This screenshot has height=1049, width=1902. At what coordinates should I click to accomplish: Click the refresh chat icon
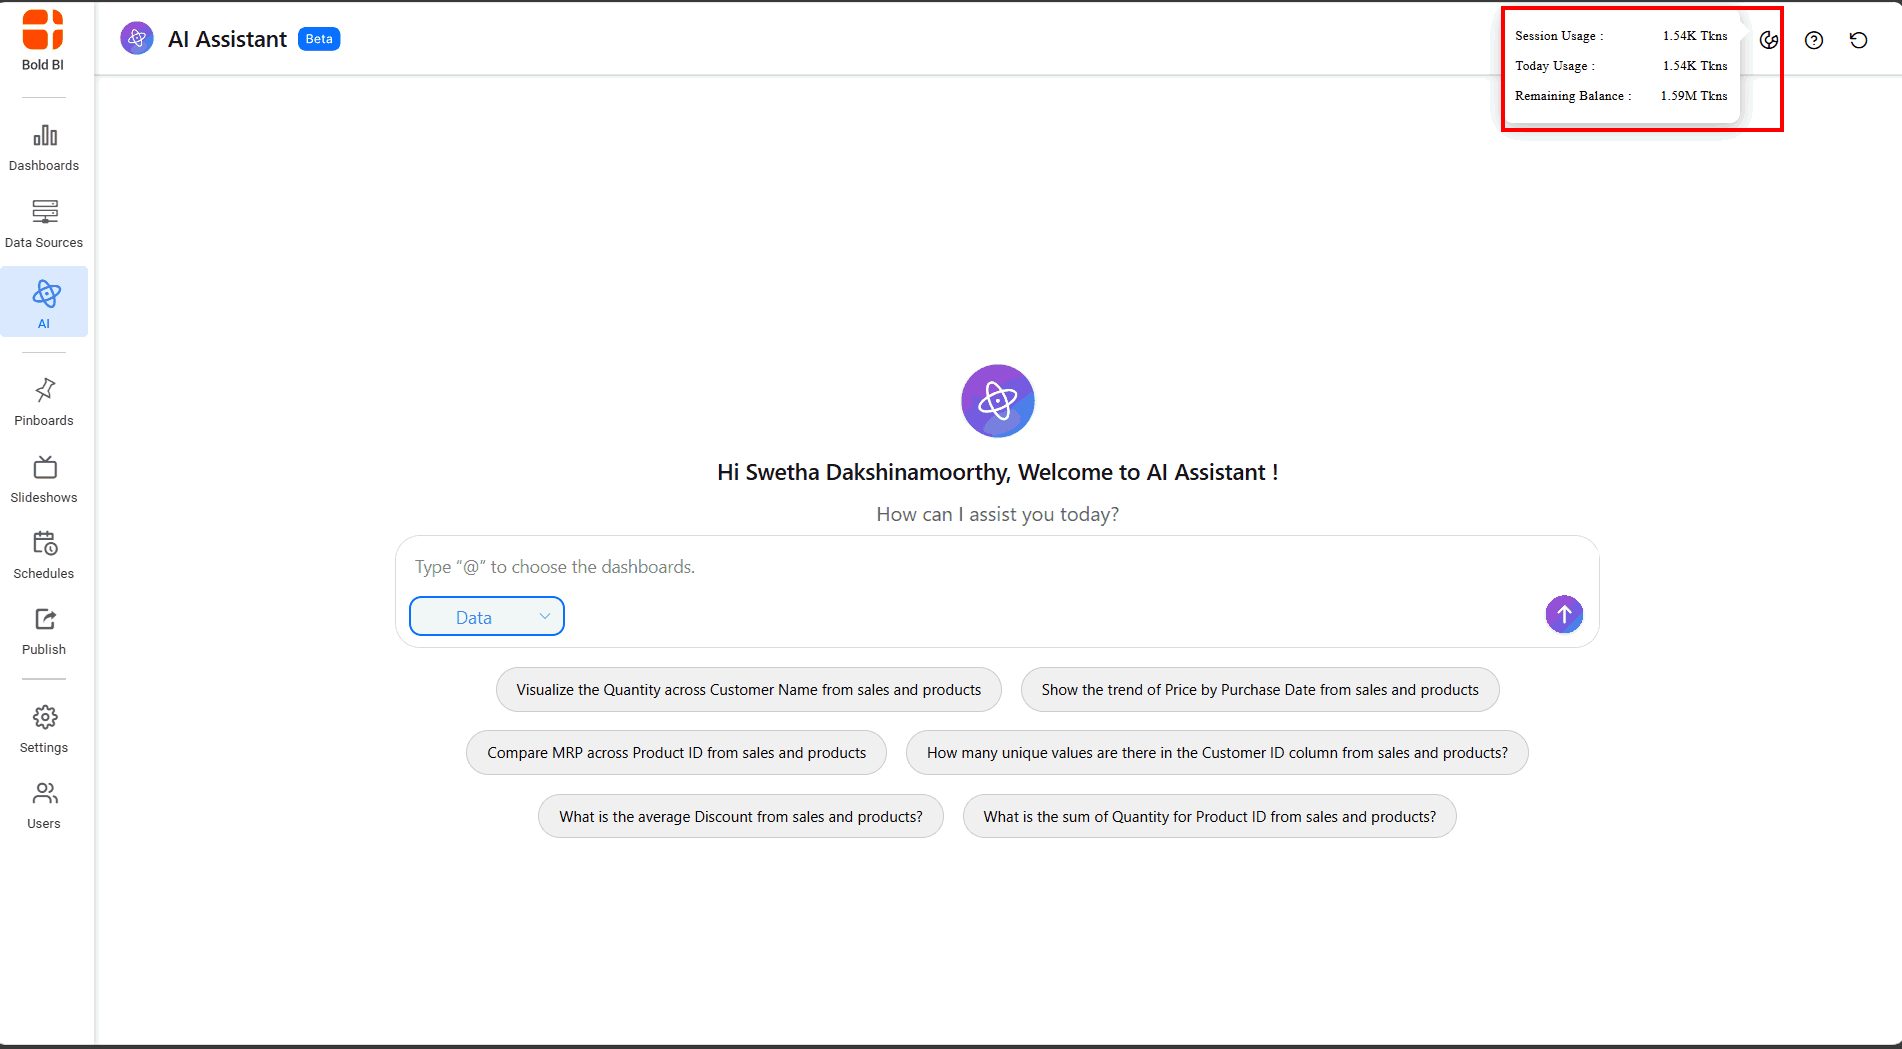[x=1858, y=40]
